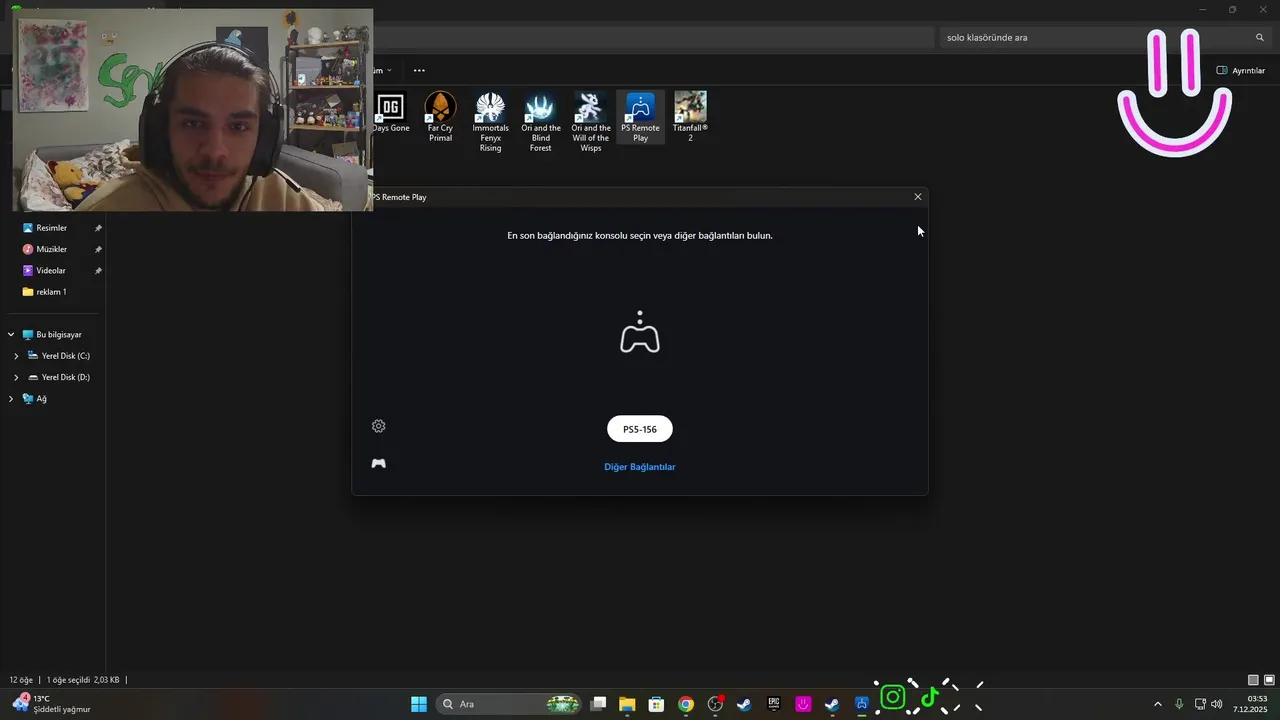Switch to PS Remote Play on the taskbar

tap(861, 704)
